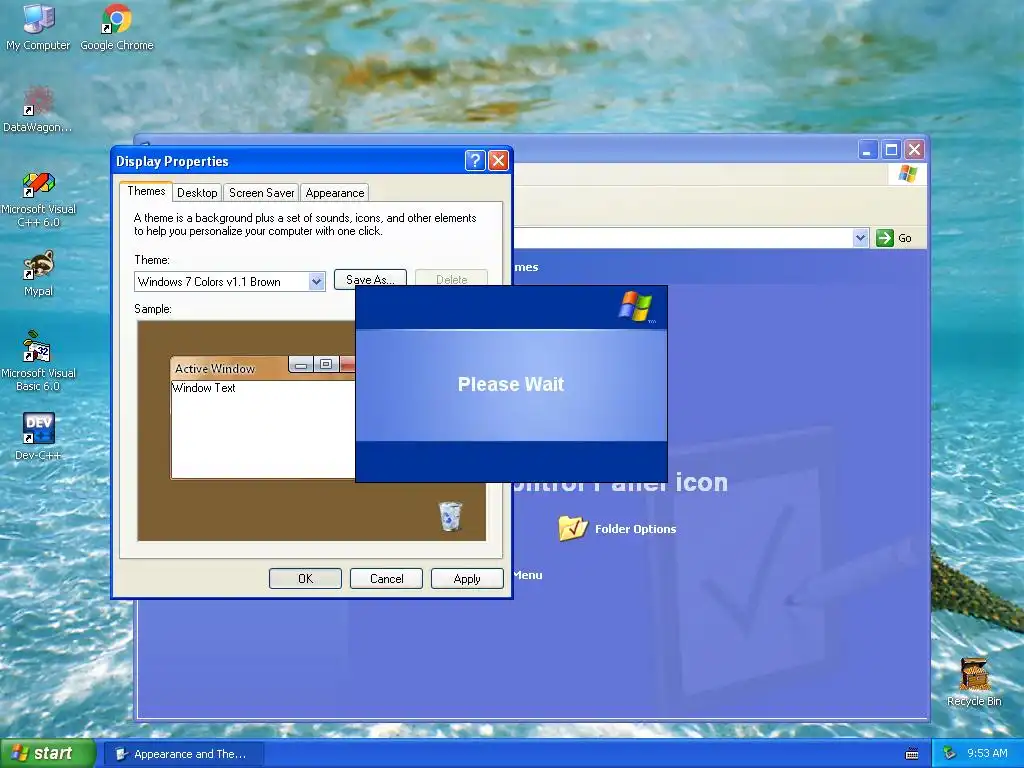Viewport: 1024px width, 768px height.
Task: Click the network tray icon beside the clock
Action: point(950,754)
